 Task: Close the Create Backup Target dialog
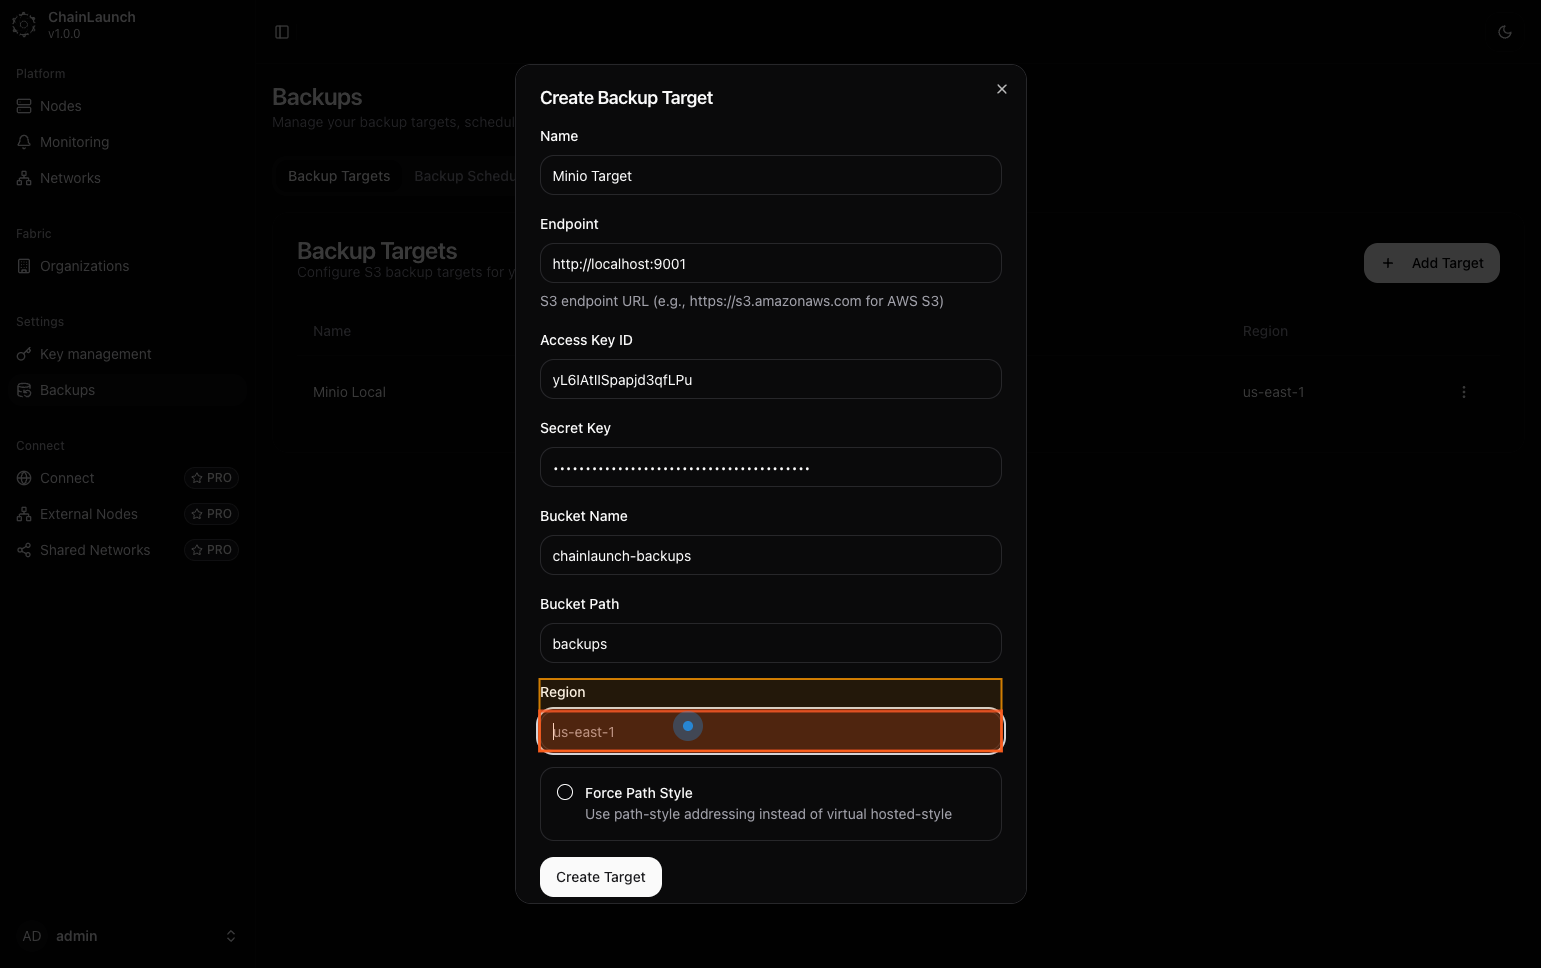(x=1001, y=89)
